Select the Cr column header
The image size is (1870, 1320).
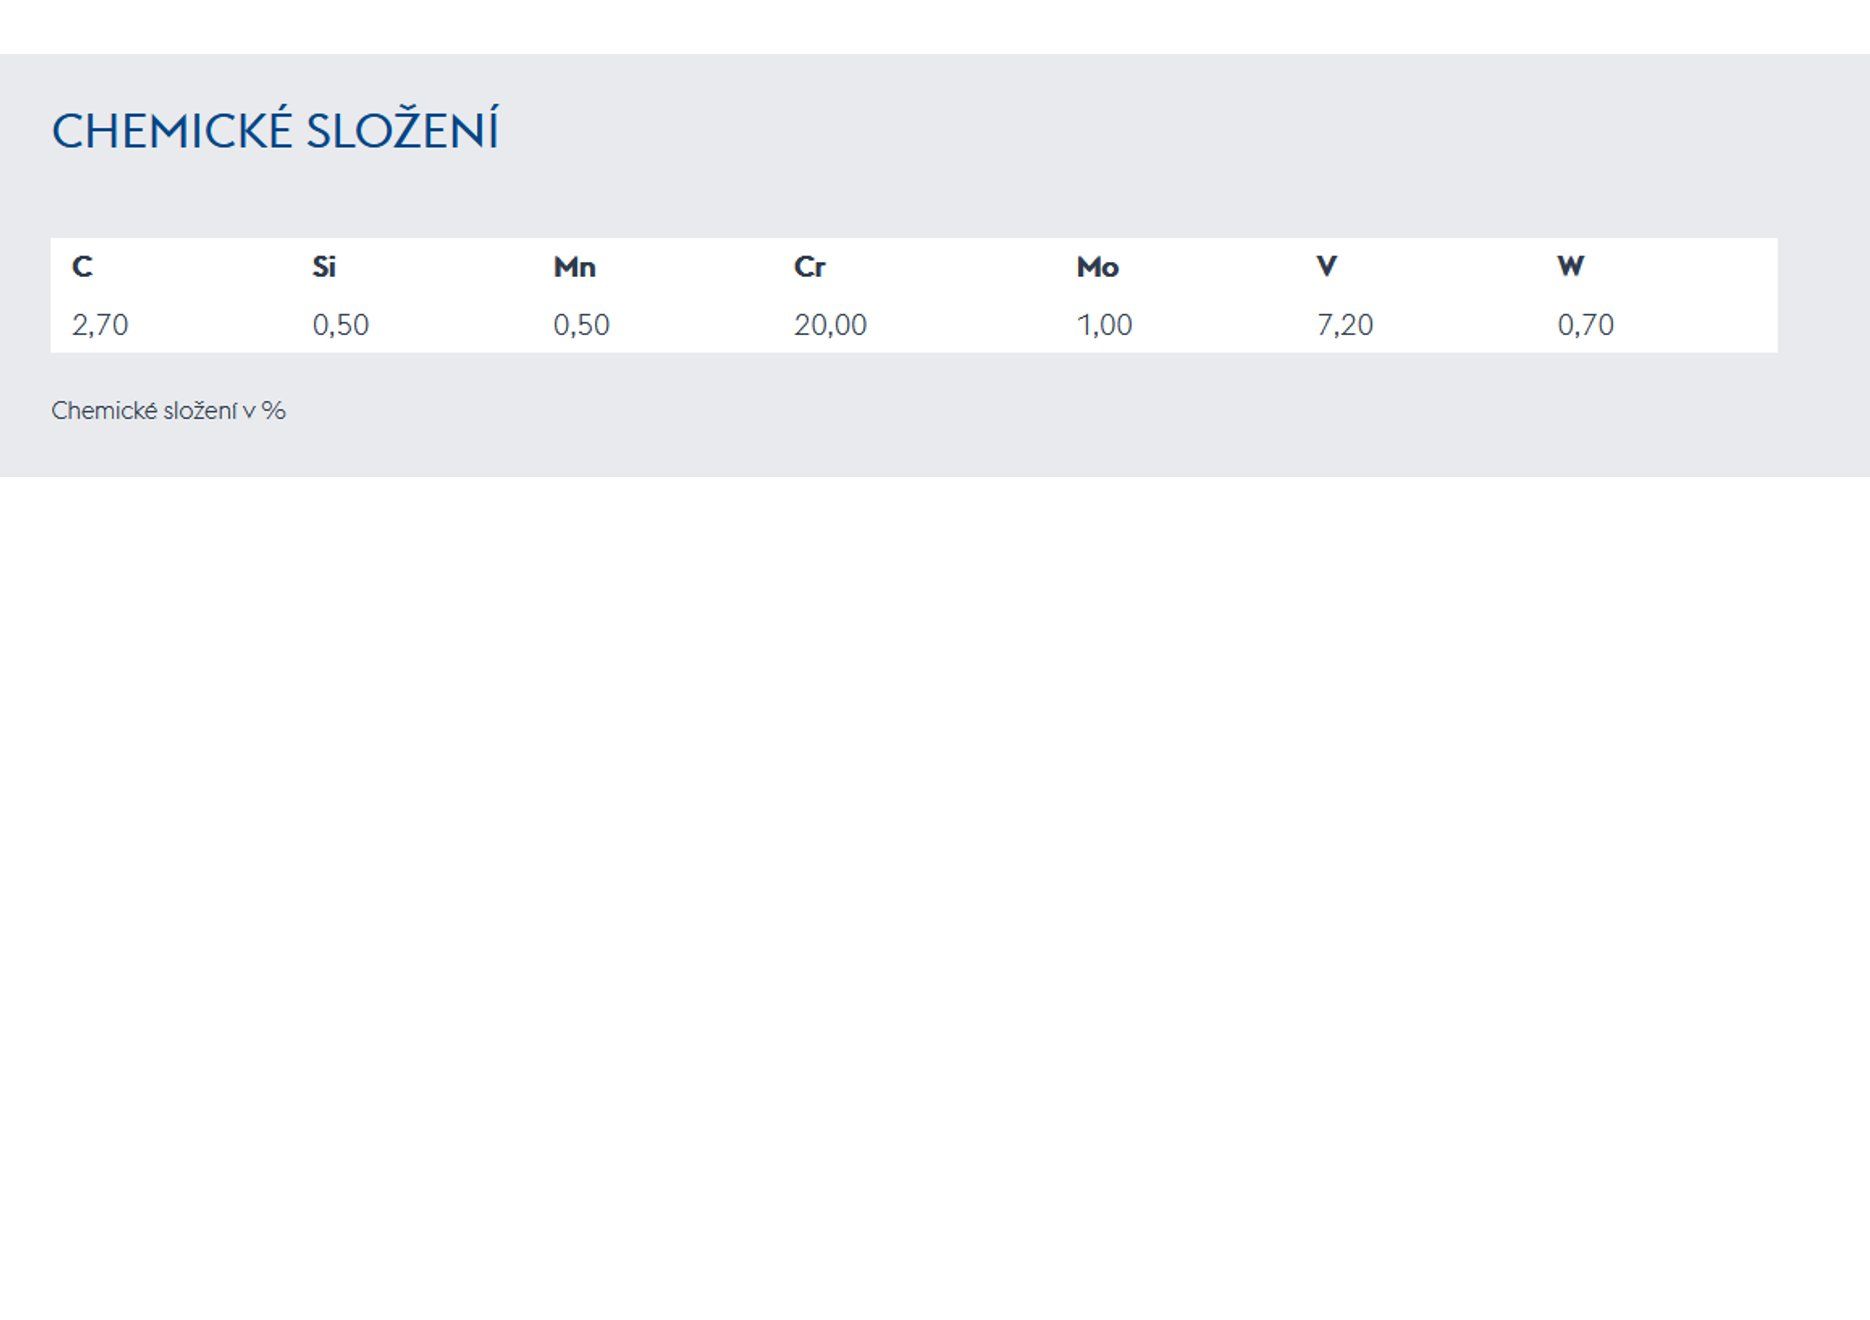809,267
